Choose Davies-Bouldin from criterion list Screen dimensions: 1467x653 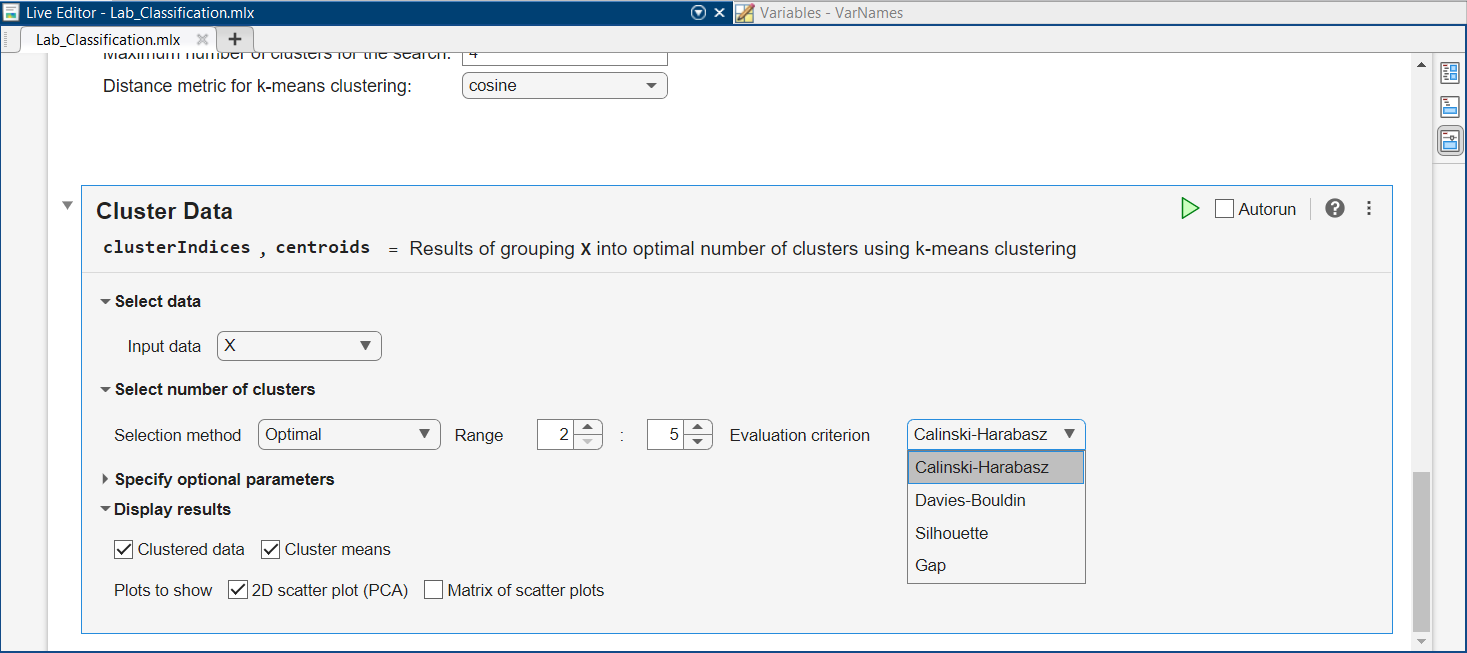click(x=970, y=500)
